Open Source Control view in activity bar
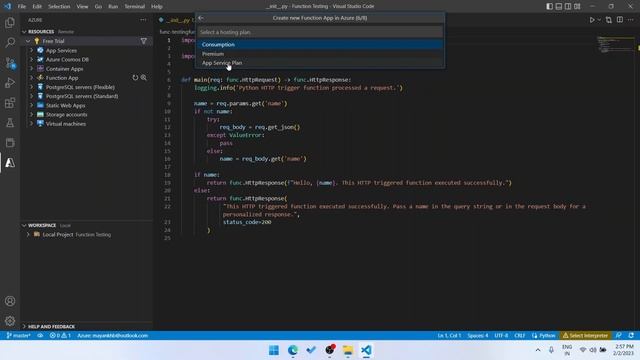The width and height of the screenshot is (640, 360). tap(10, 62)
